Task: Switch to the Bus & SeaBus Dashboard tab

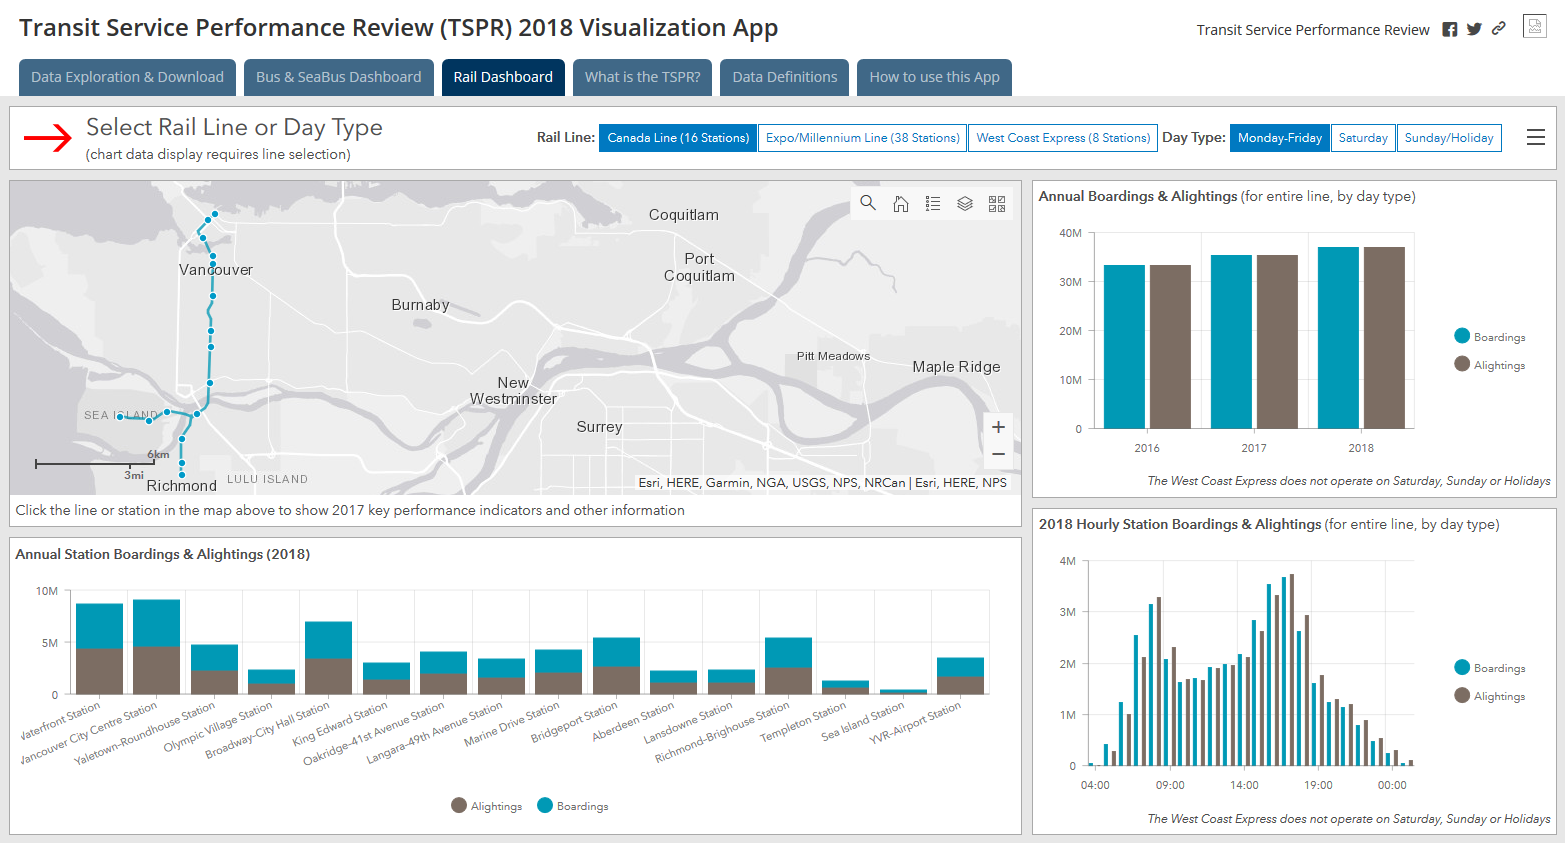Action: [338, 77]
